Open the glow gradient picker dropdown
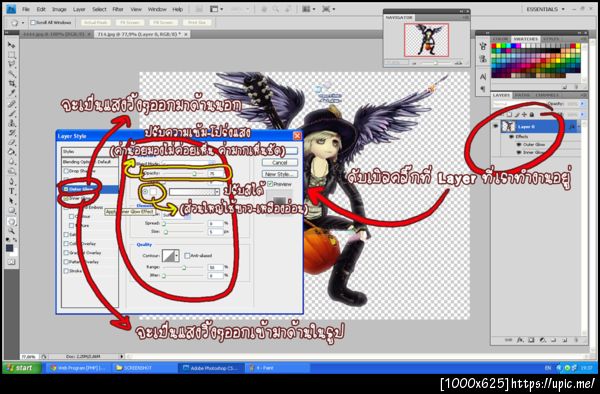 pyautogui.click(x=217, y=191)
